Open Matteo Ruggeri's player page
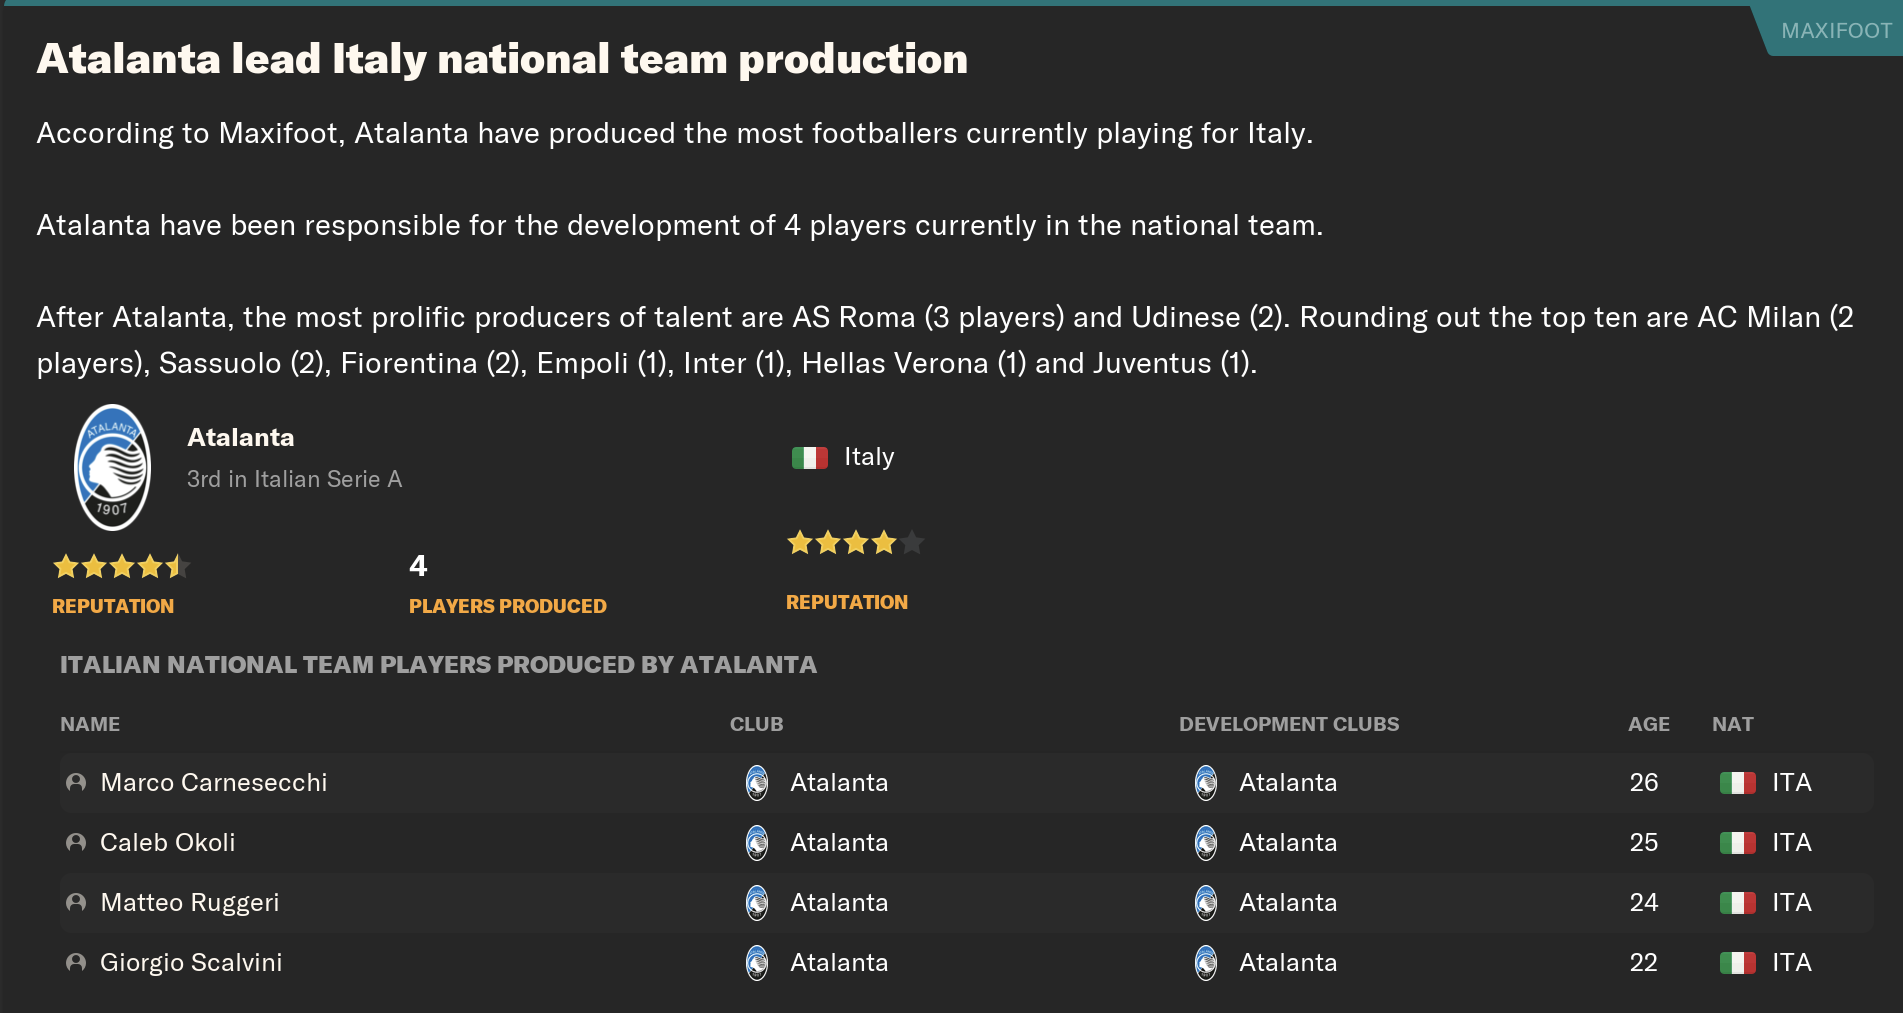This screenshot has height=1013, width=1903. (190, 903)
